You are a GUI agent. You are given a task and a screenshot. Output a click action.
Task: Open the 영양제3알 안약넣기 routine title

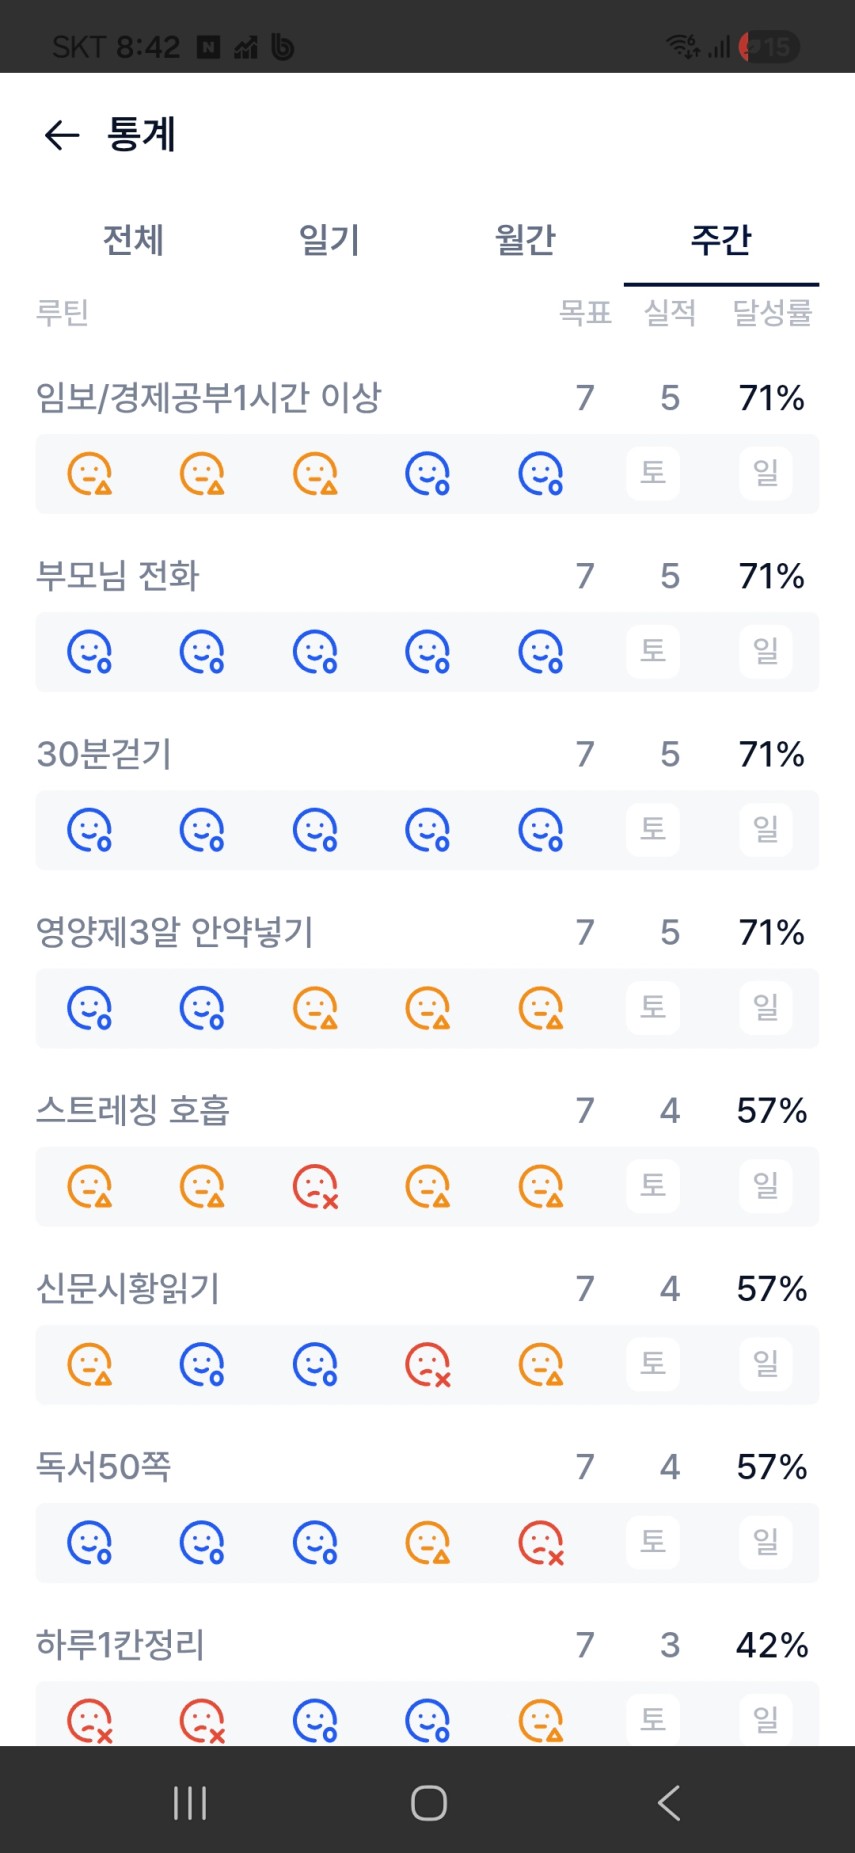point(175,932)
